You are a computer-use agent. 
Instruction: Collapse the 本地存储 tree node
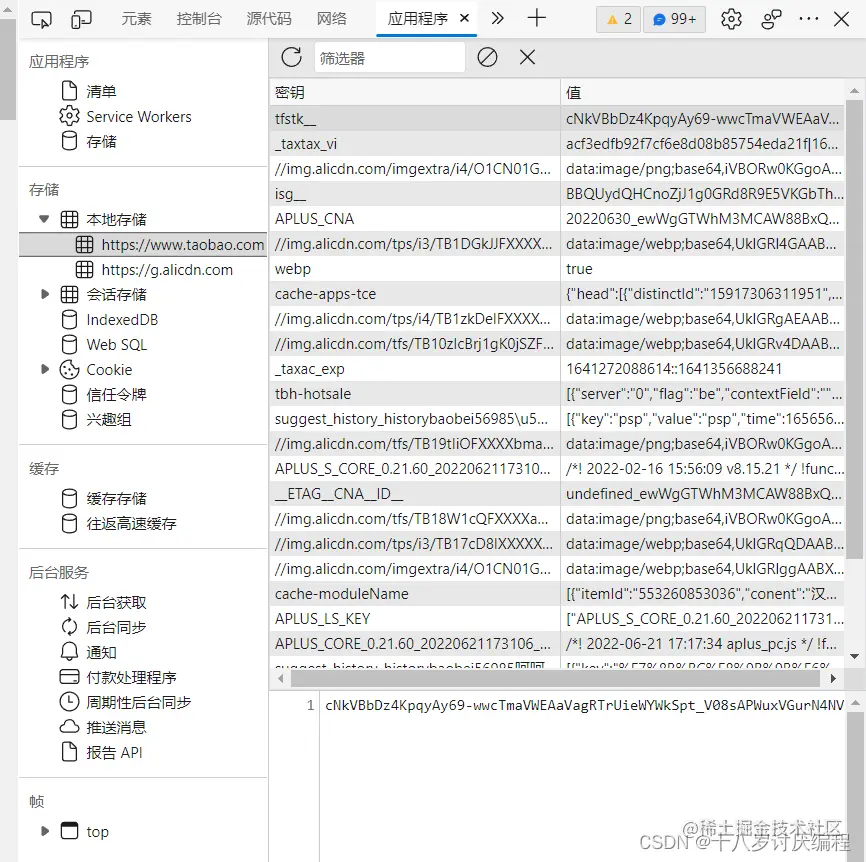(x=43, y=218)
